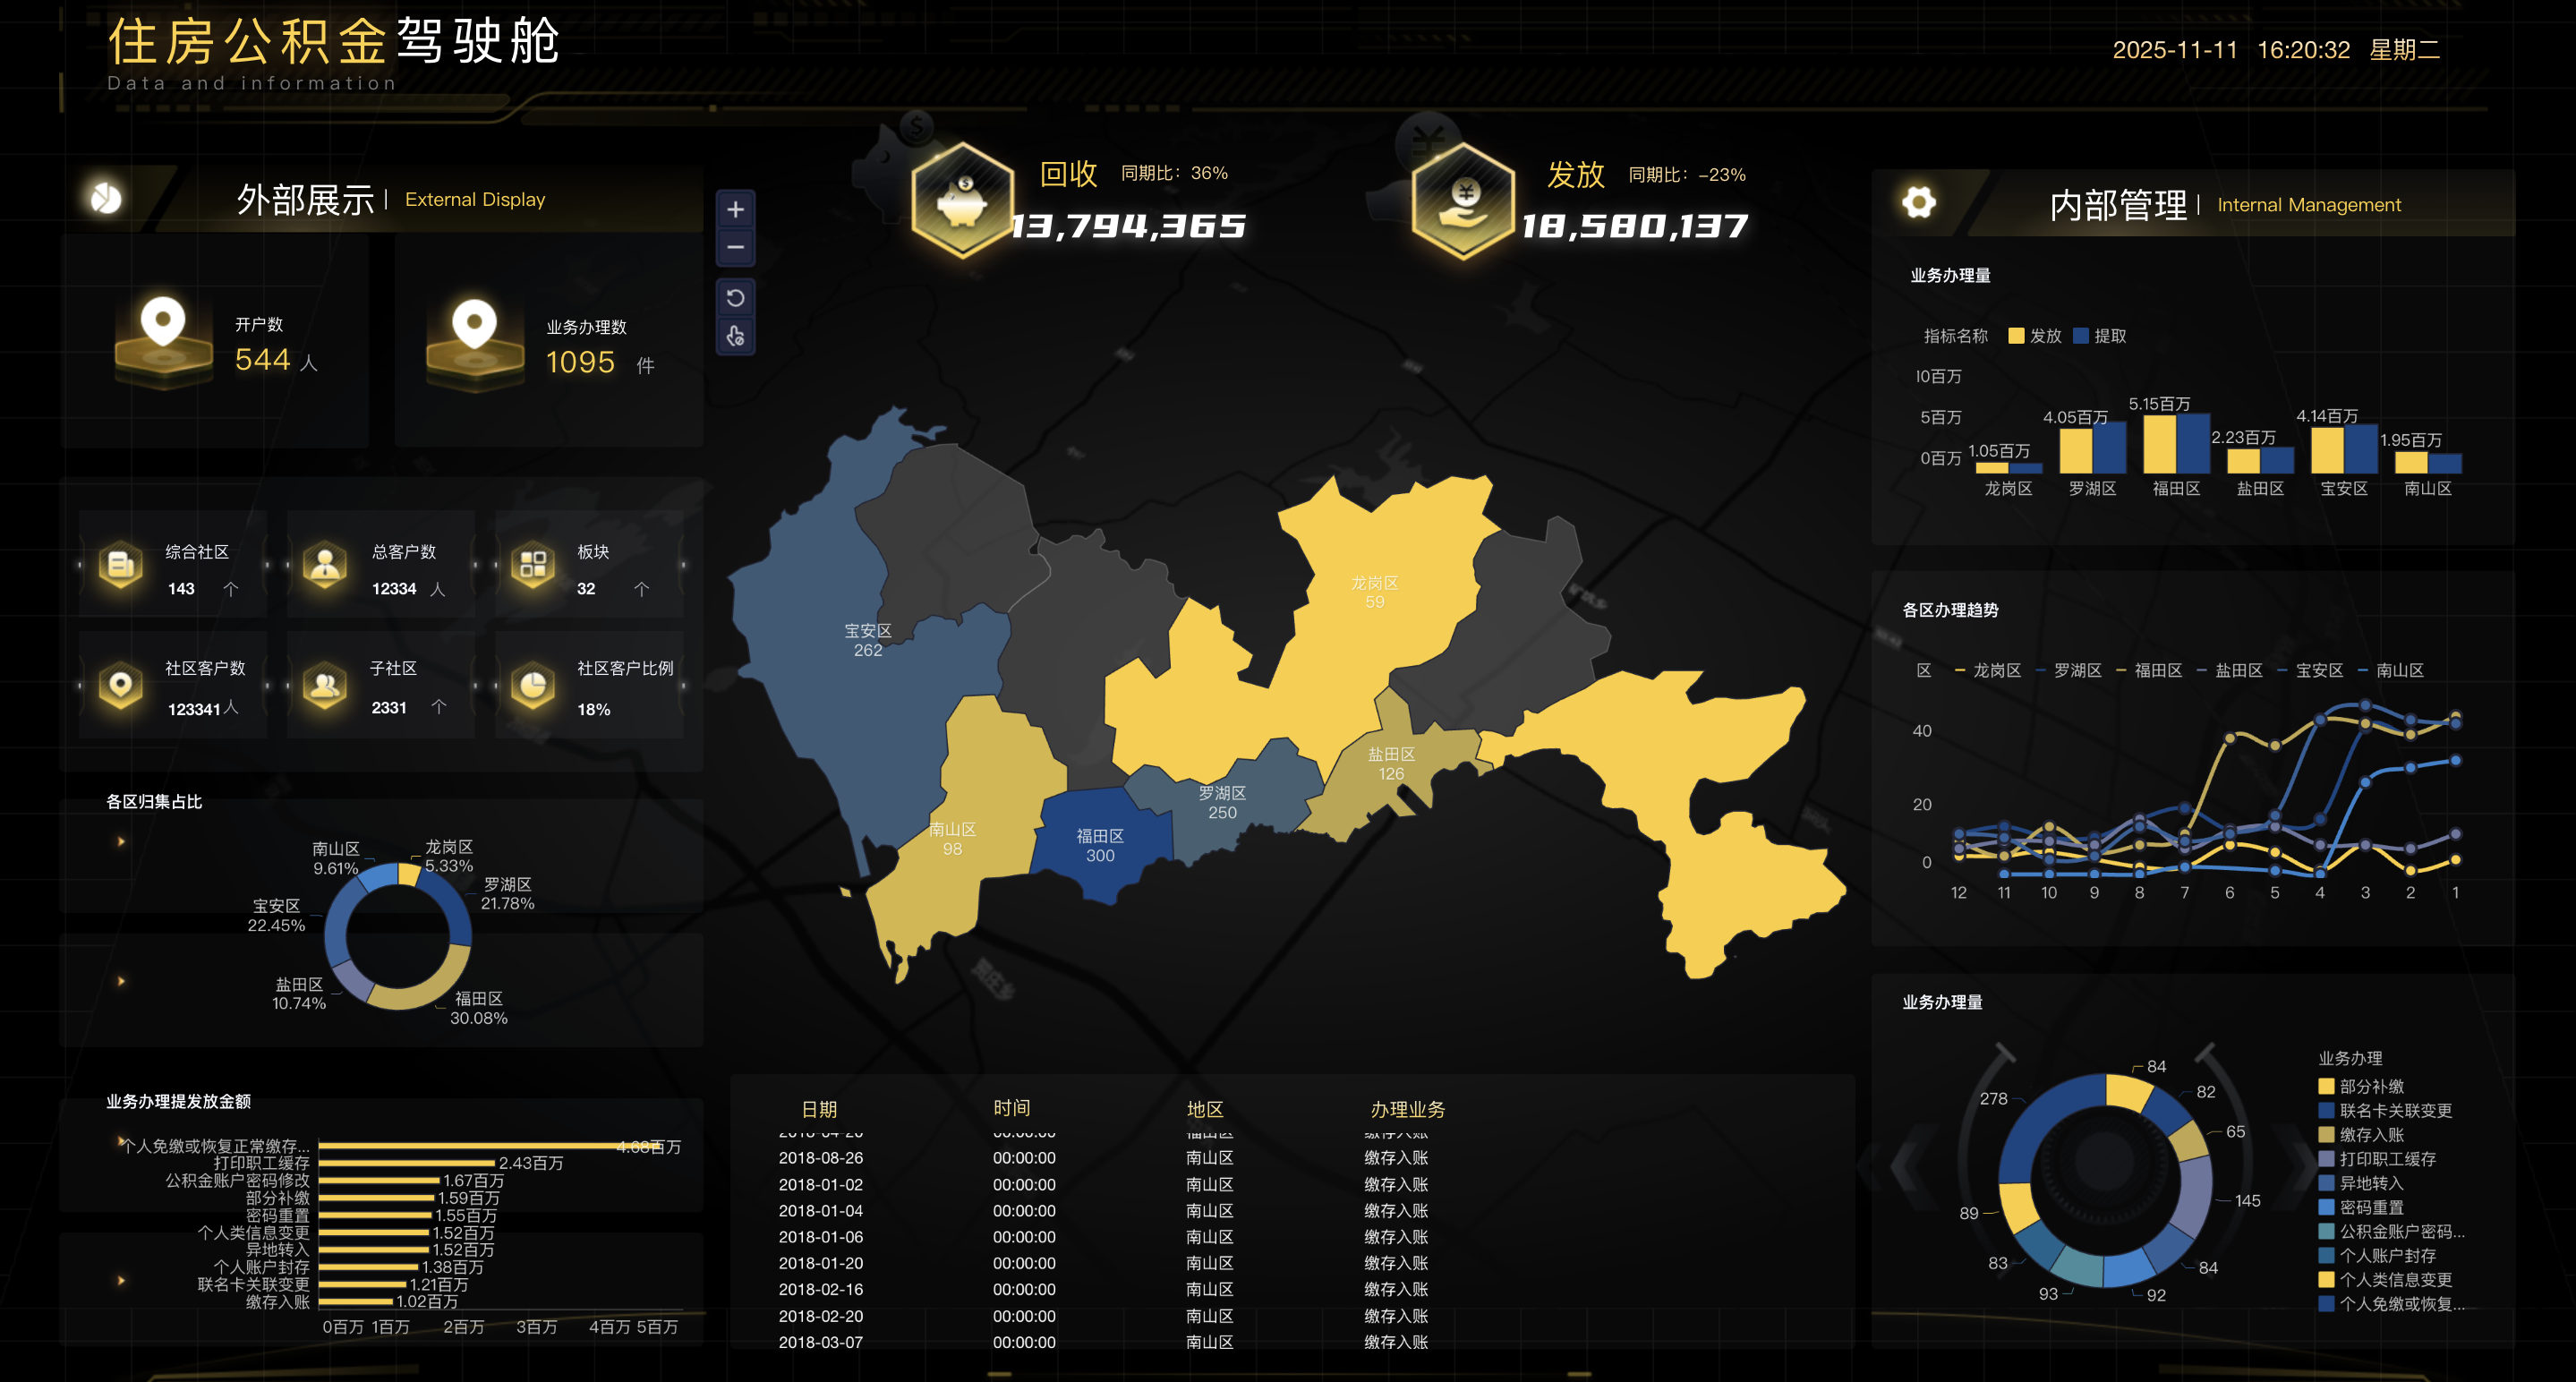Click the map zoom in button

pyautogui.click(x=735, y=210)
